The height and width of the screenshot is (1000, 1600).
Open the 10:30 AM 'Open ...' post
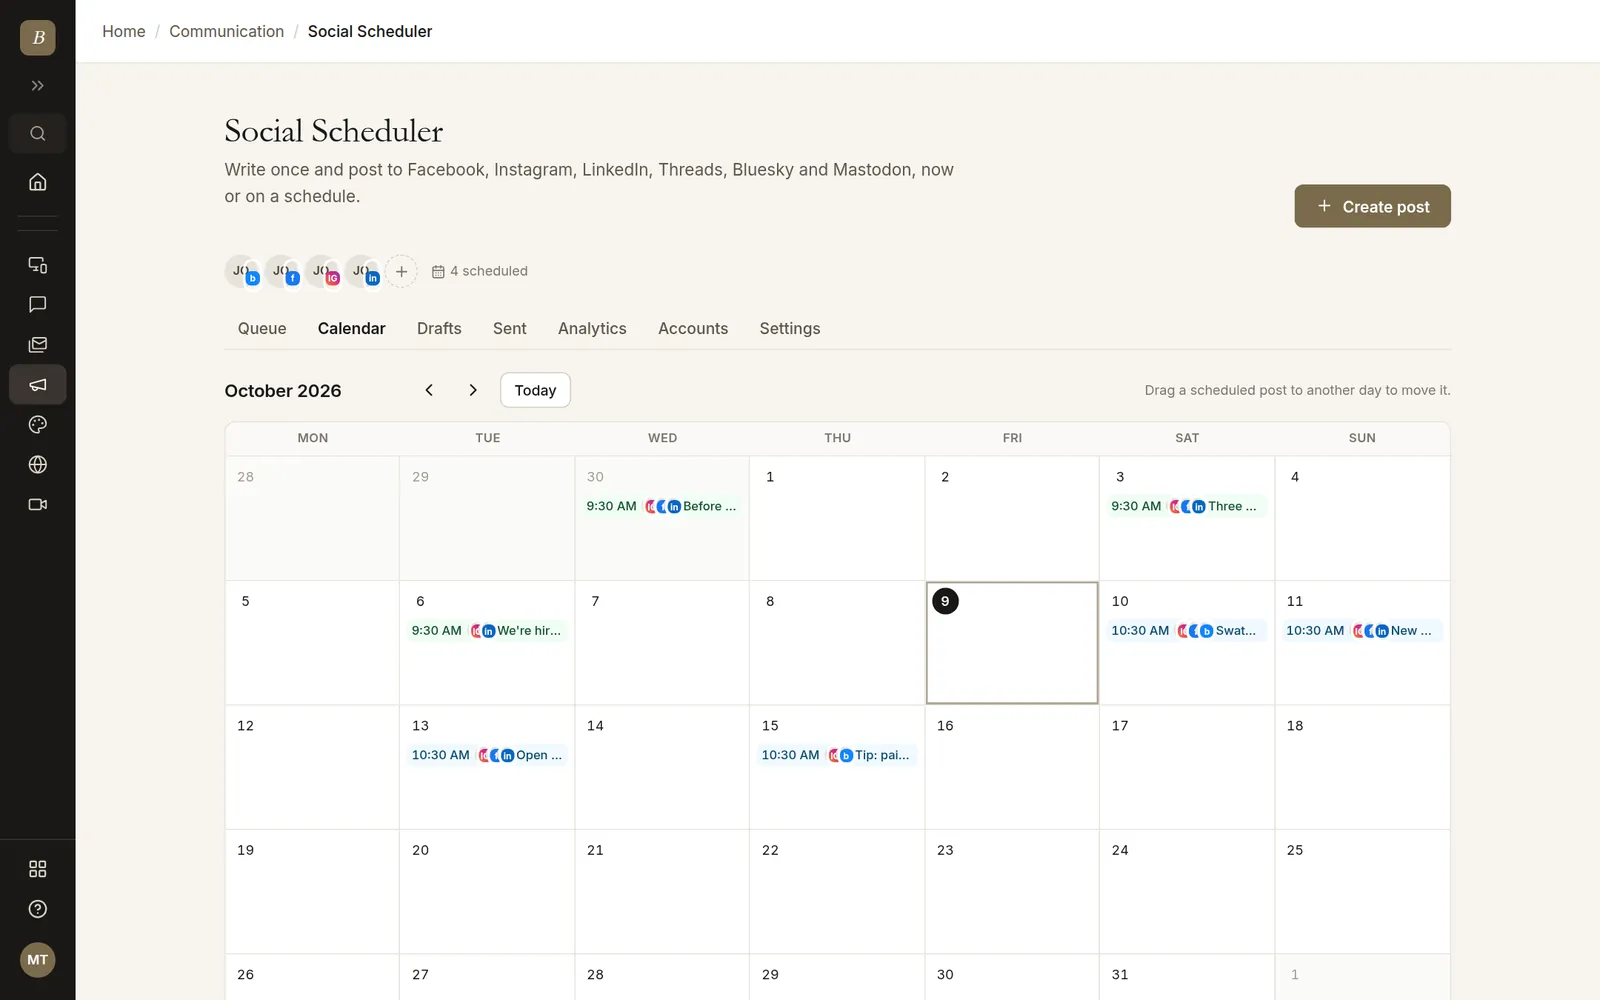[x=487, y=755]
